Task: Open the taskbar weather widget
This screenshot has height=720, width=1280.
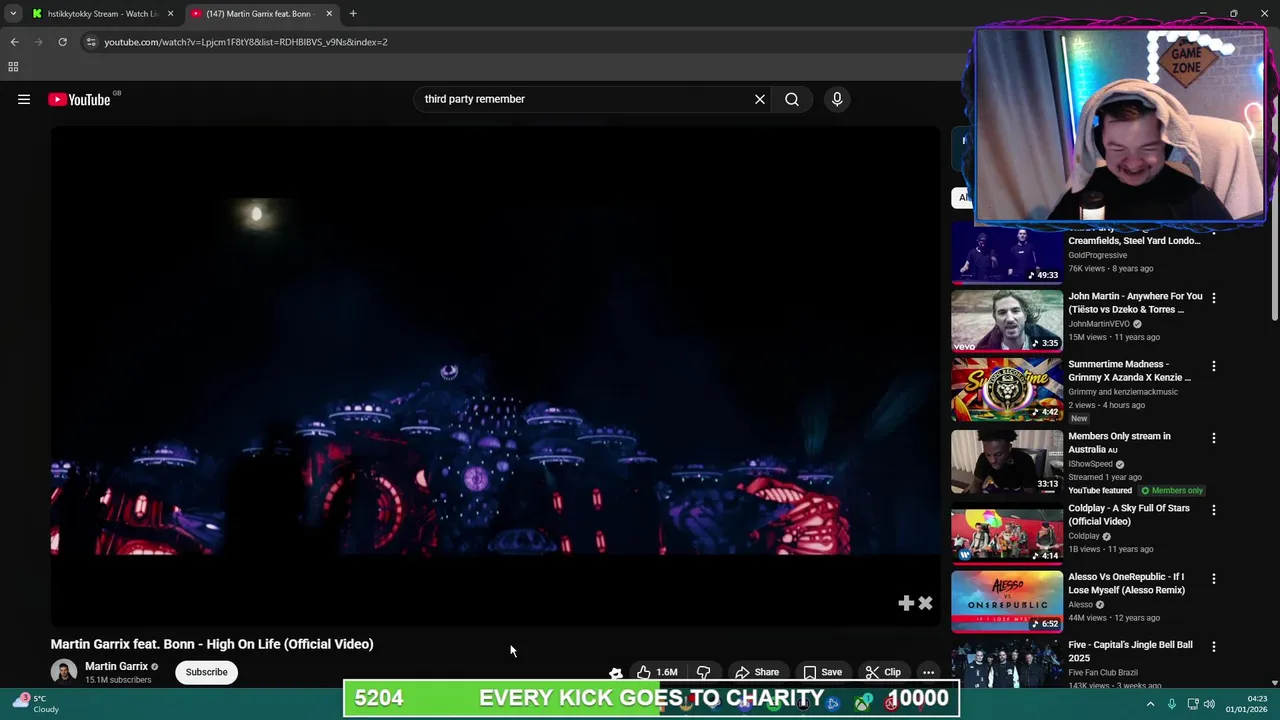Action: tap(34, 703)
